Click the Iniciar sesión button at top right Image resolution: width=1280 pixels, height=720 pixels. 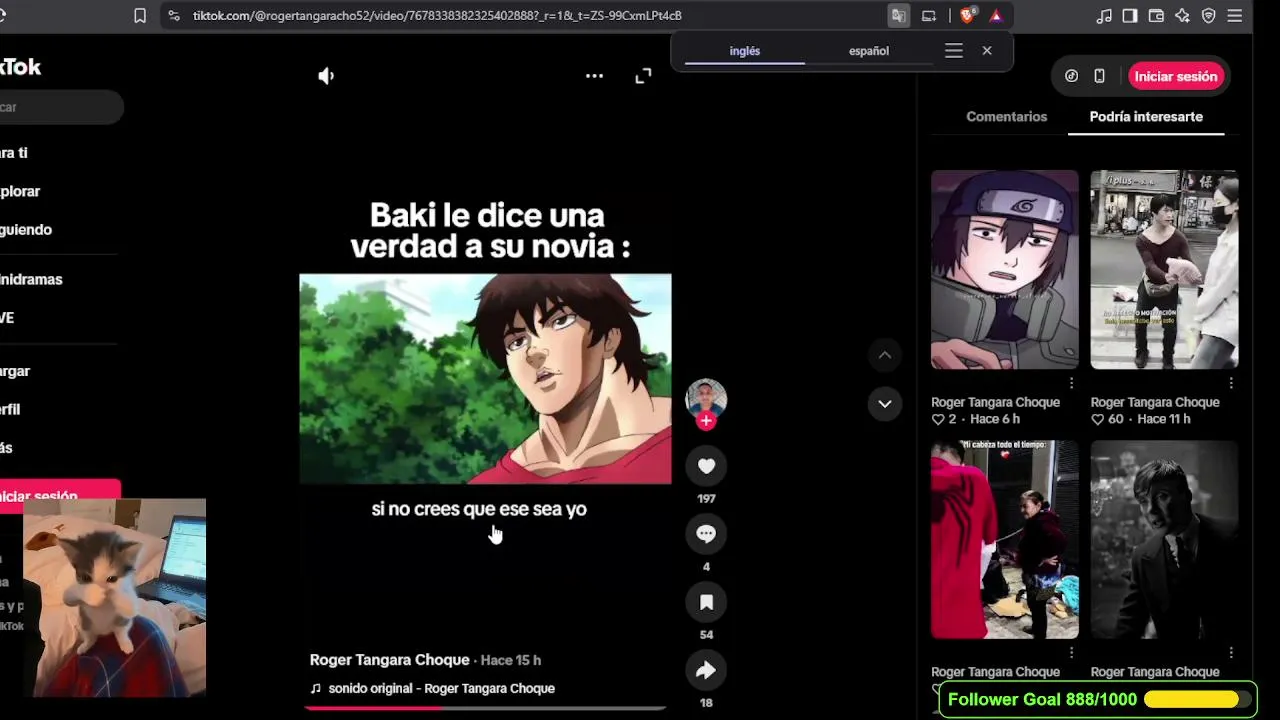tap(1176, 76)
